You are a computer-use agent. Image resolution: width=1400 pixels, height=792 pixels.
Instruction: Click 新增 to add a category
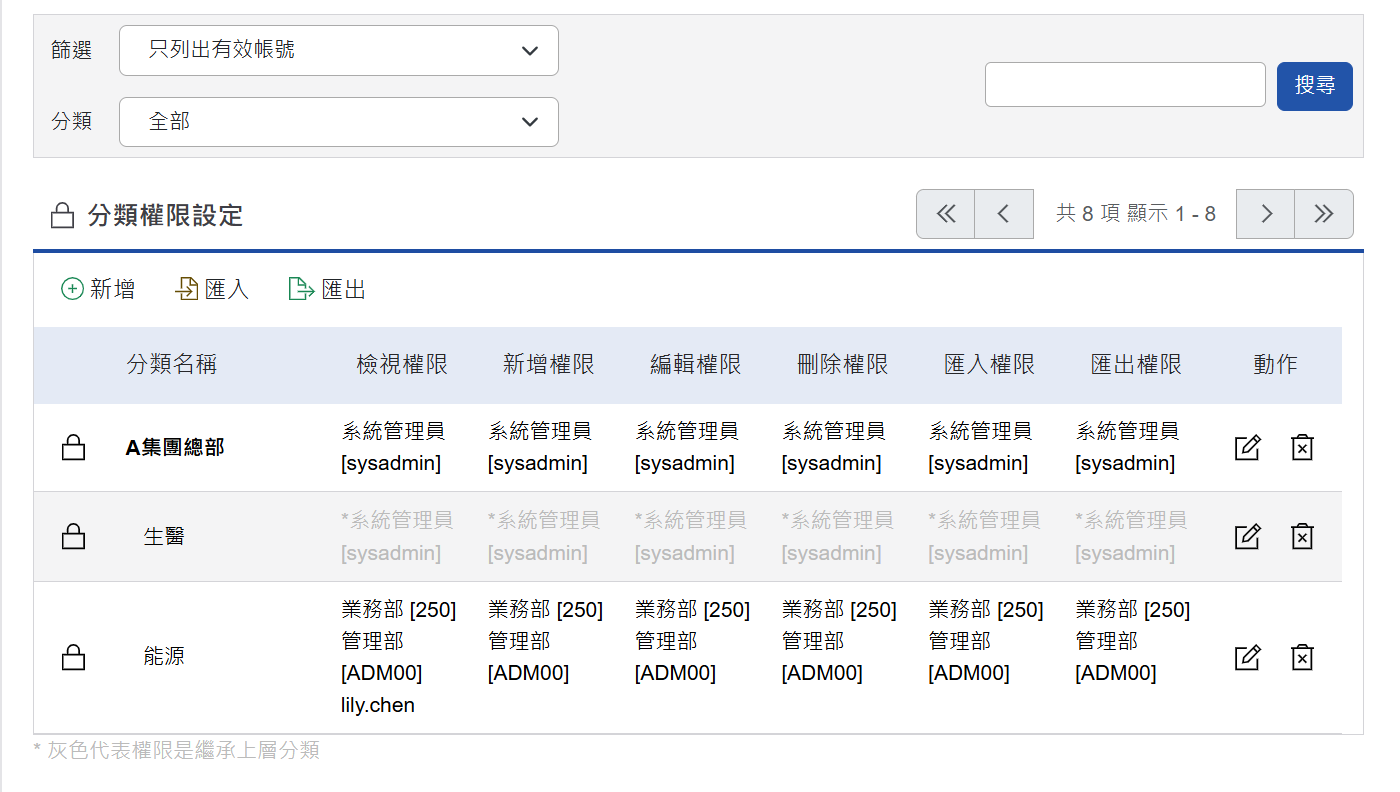pos(98,290)
